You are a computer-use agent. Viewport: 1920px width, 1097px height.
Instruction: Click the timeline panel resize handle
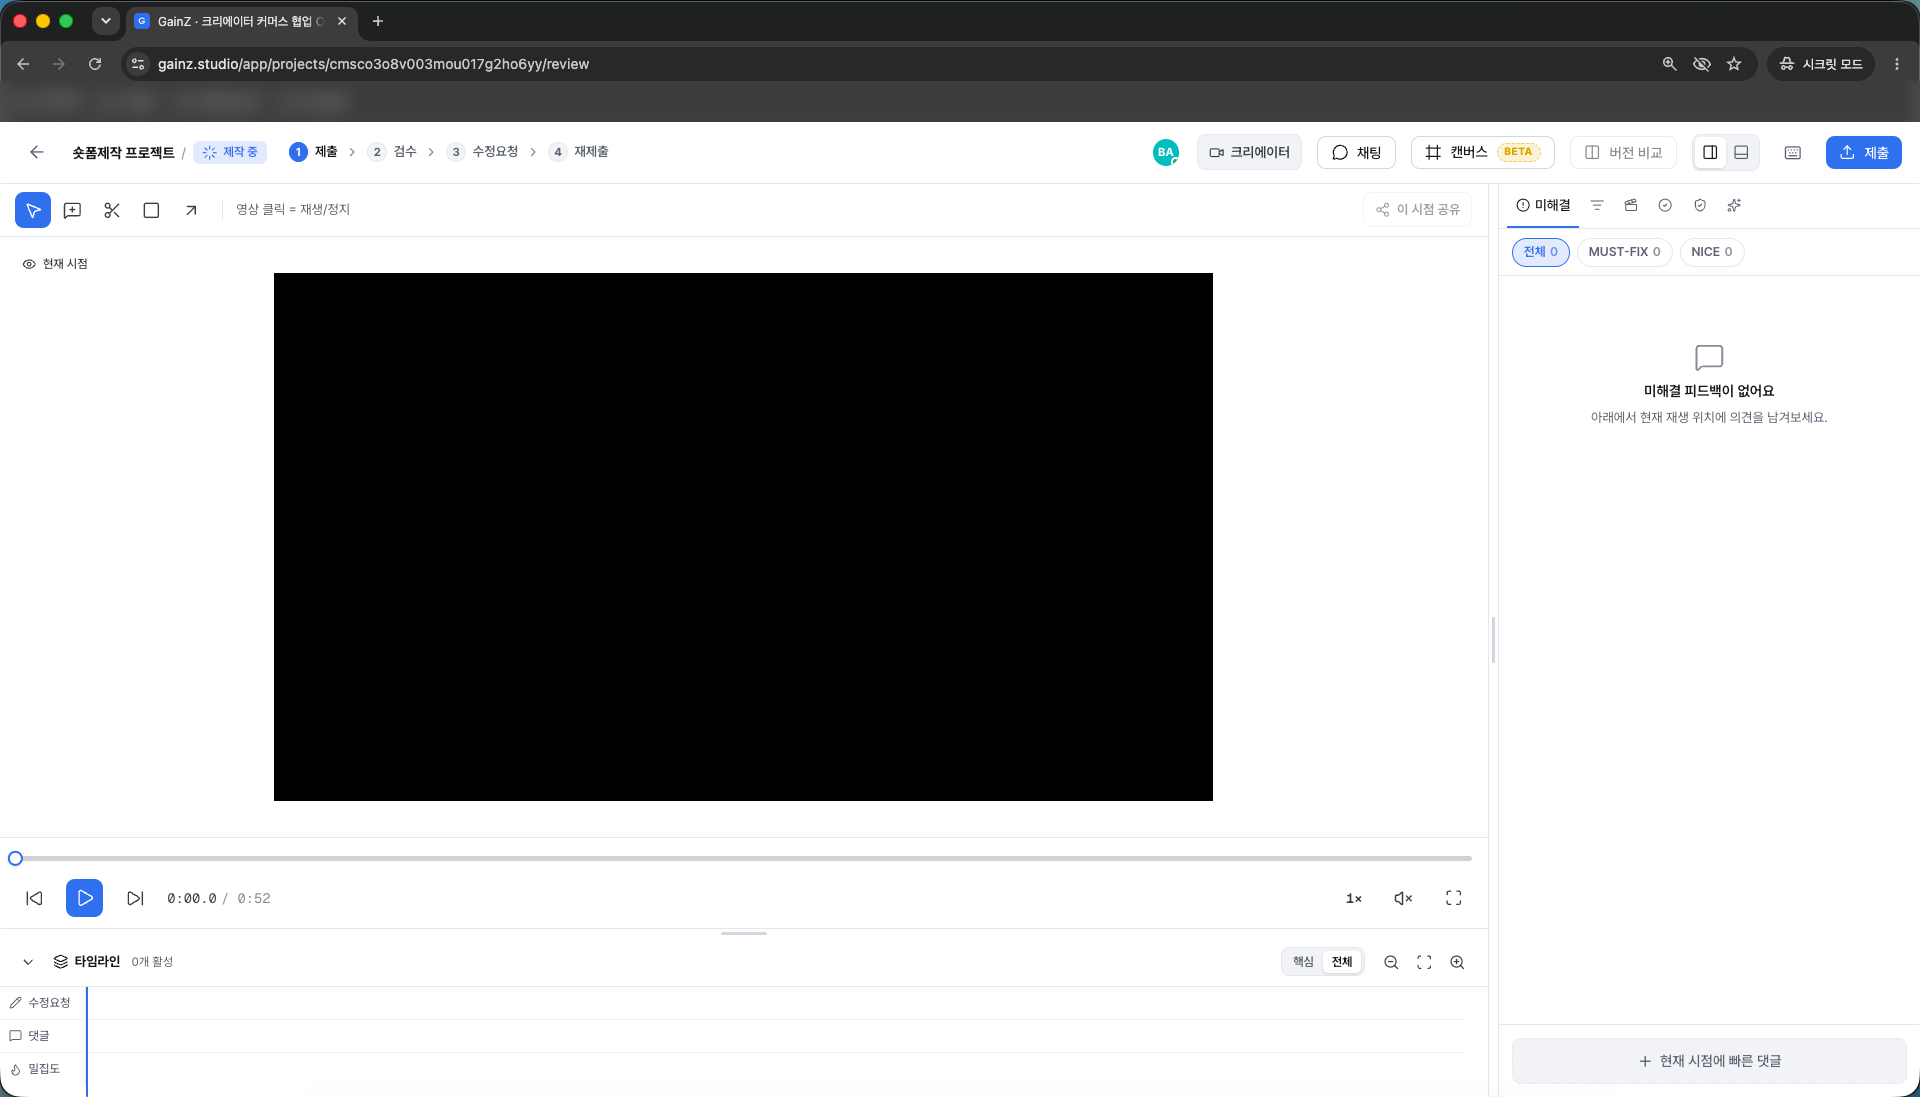[744, 933]
